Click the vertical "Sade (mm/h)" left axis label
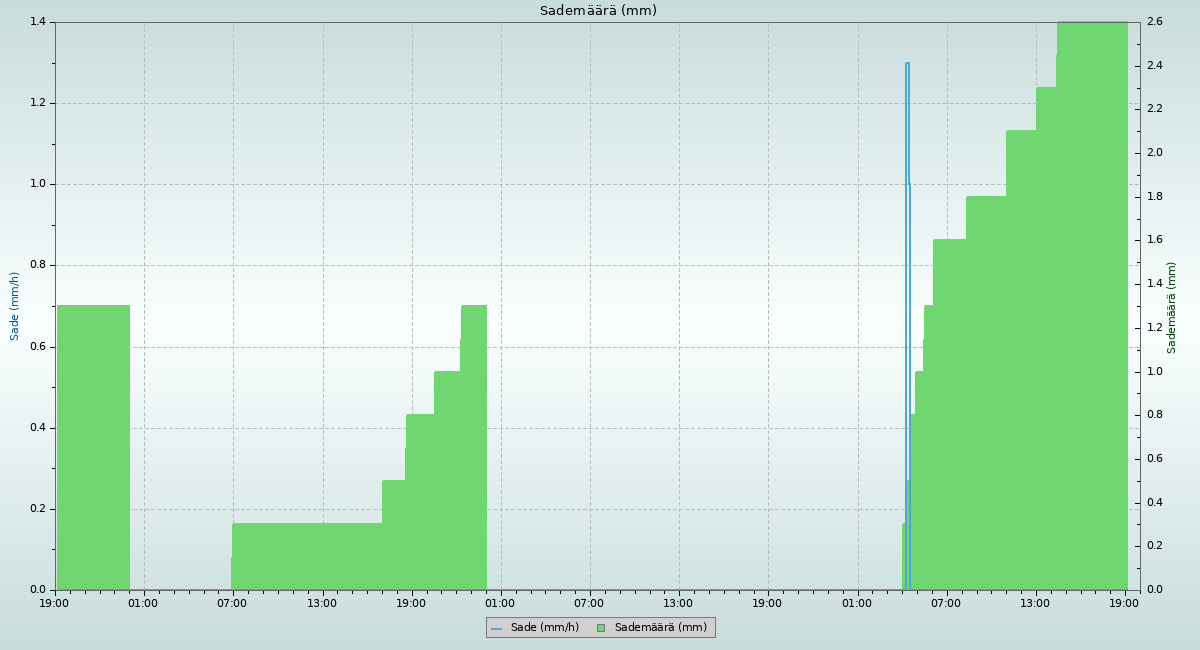Viewport: 1200px width, 650px height. pos(15,306)
